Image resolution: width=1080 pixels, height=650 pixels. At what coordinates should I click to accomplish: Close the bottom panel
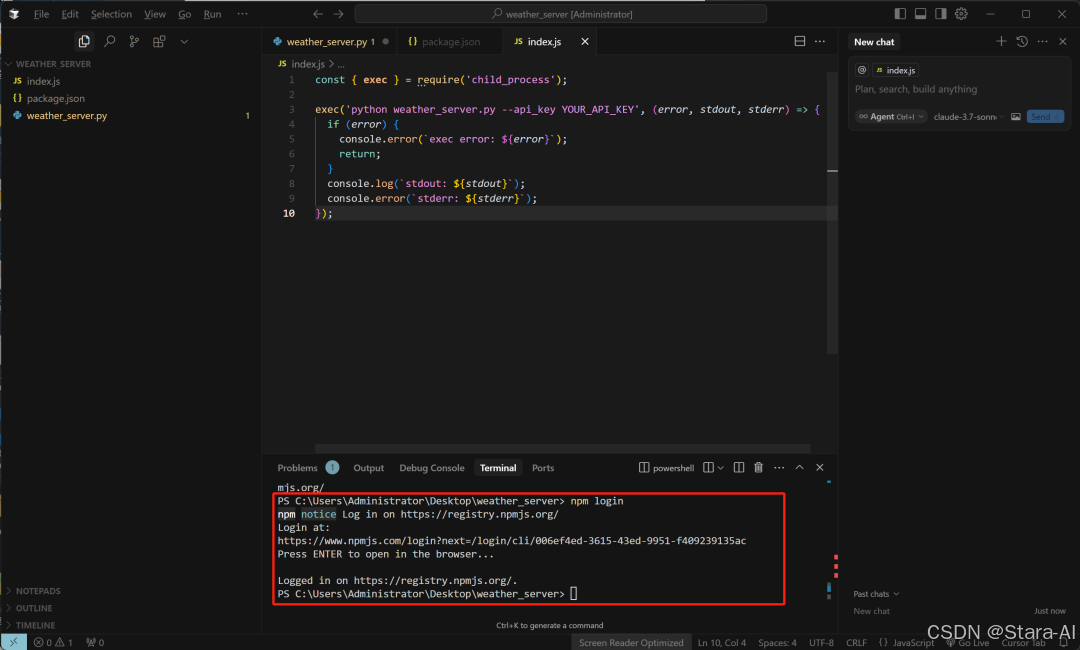820,468
